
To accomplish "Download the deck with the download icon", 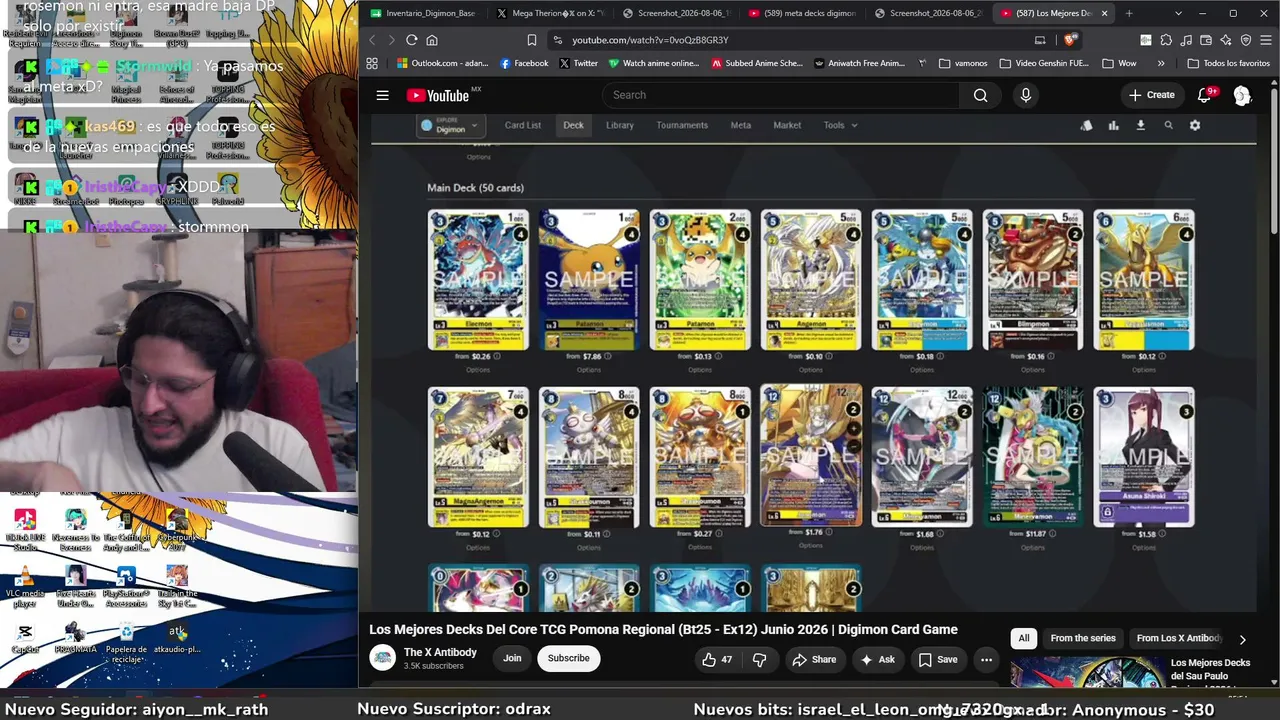I will pos(1140,125).
